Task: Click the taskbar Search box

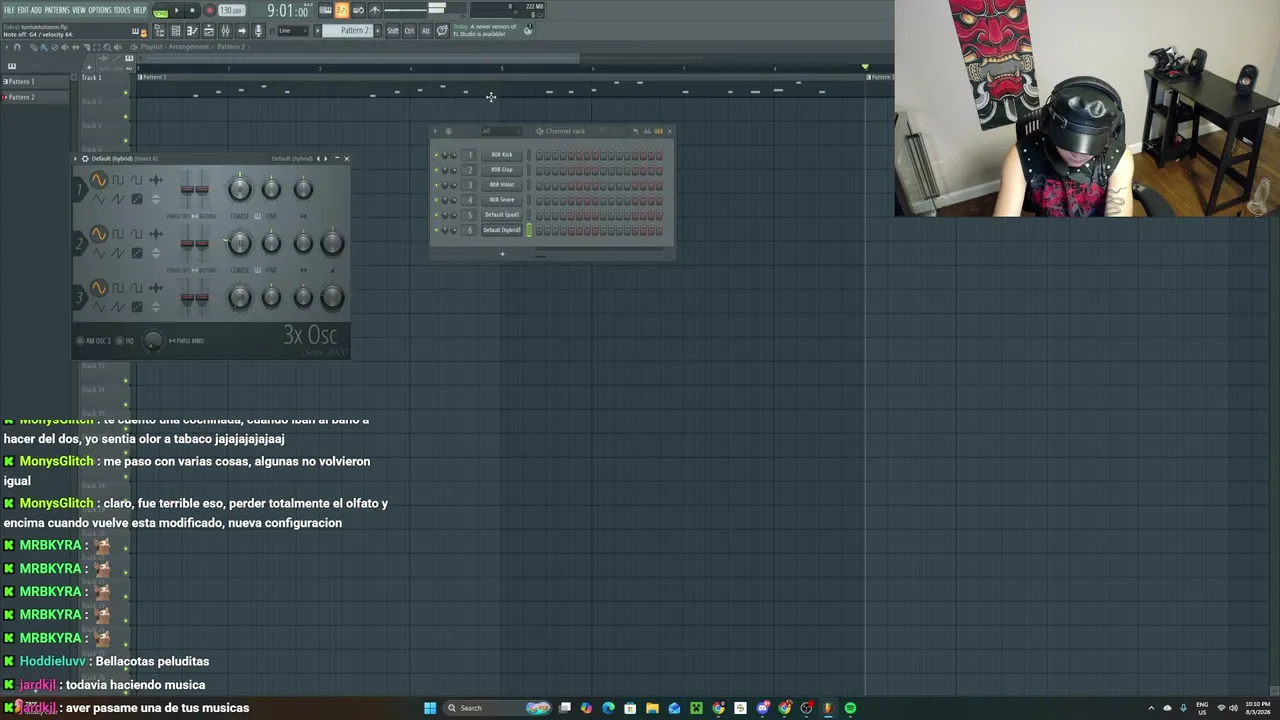Action: [498, 708]
